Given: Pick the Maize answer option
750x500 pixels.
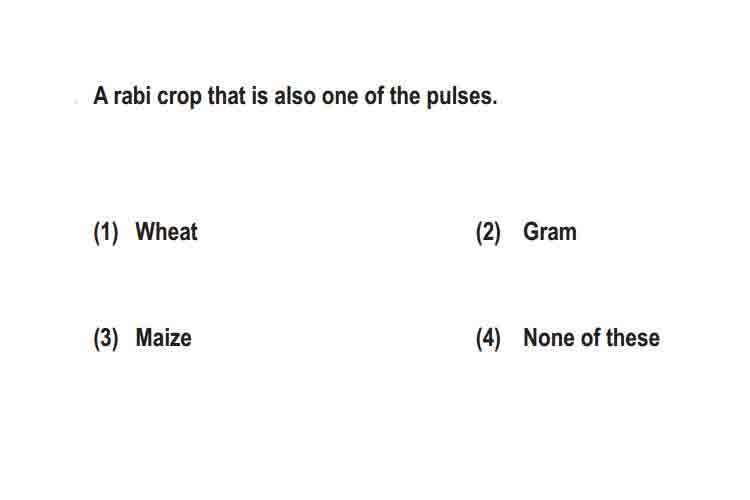Looking at the screenshot, I should [x=143, y=338].
